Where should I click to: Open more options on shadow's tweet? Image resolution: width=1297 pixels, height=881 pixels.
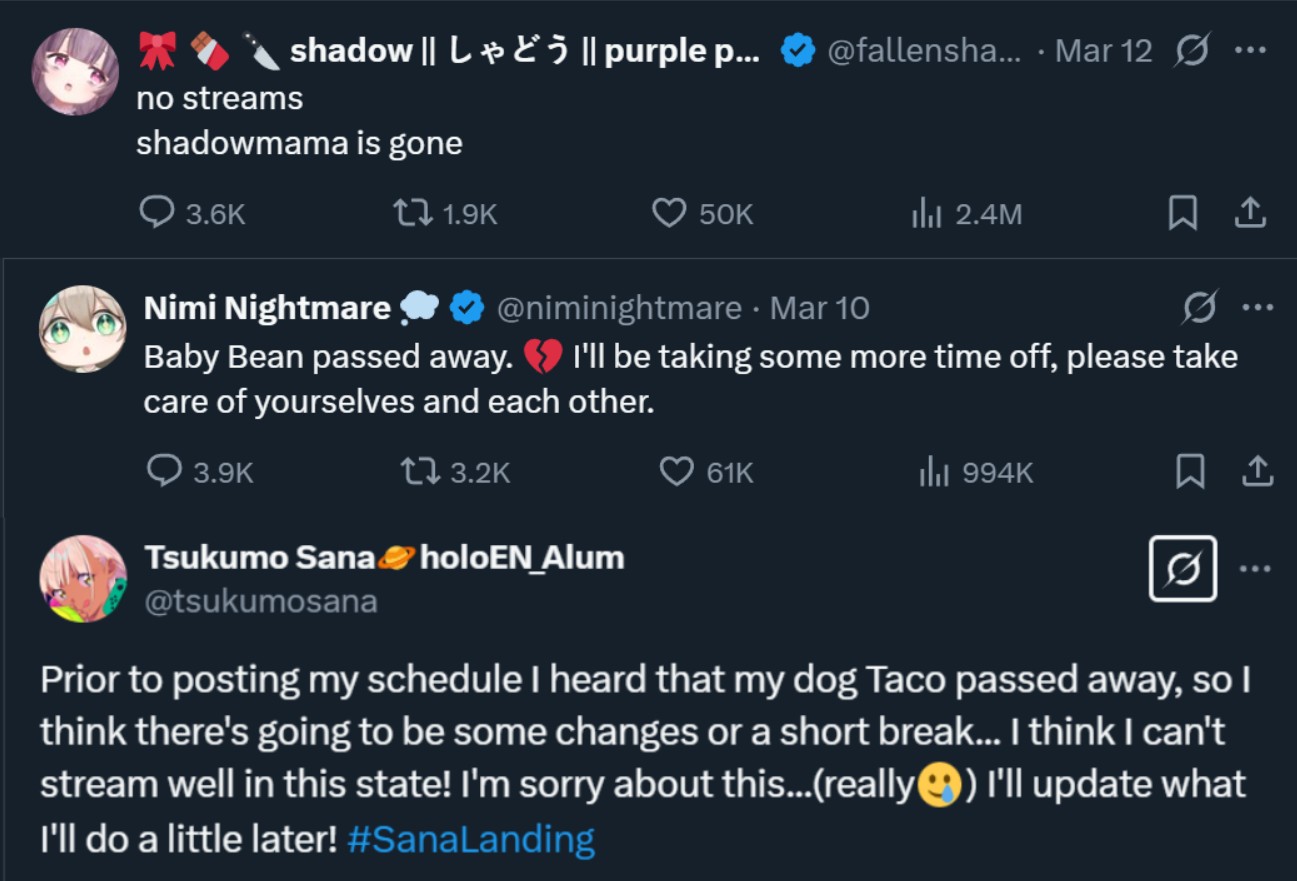coord(1251,50)
